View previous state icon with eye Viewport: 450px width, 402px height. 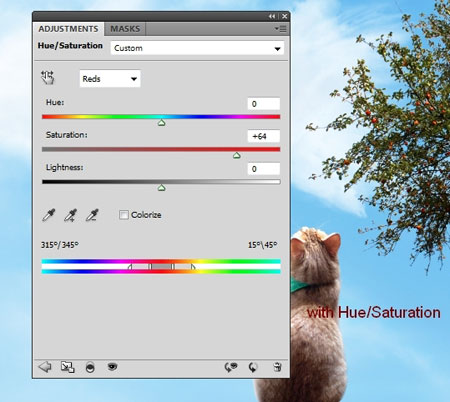point(231,367)
